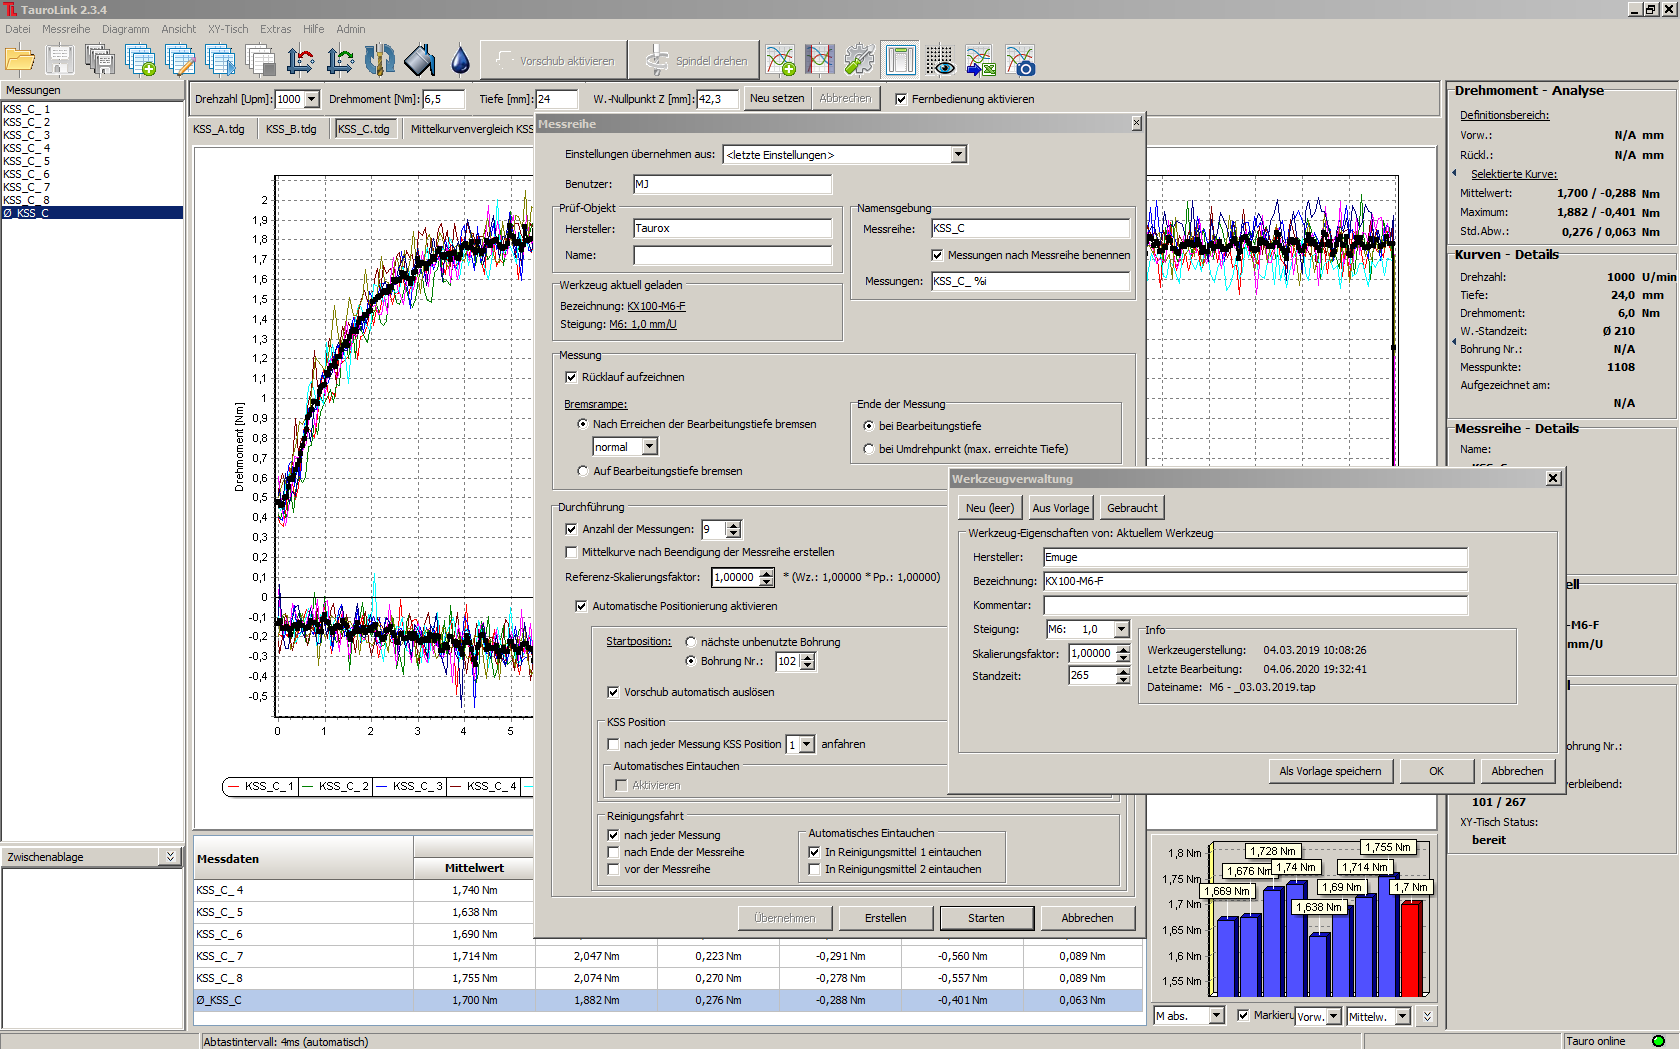
Task: Switch to the KSS_A.tdg tab
Action: [219, 129]
